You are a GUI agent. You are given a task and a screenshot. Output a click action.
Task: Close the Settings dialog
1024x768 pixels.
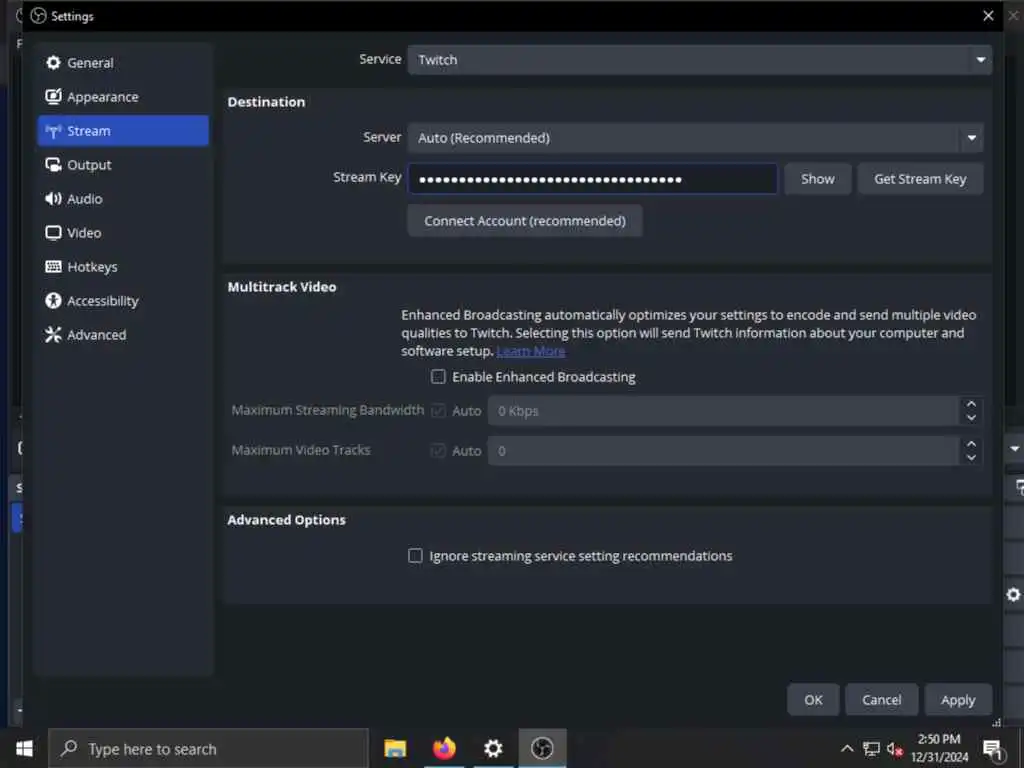(x=988, y=16)
